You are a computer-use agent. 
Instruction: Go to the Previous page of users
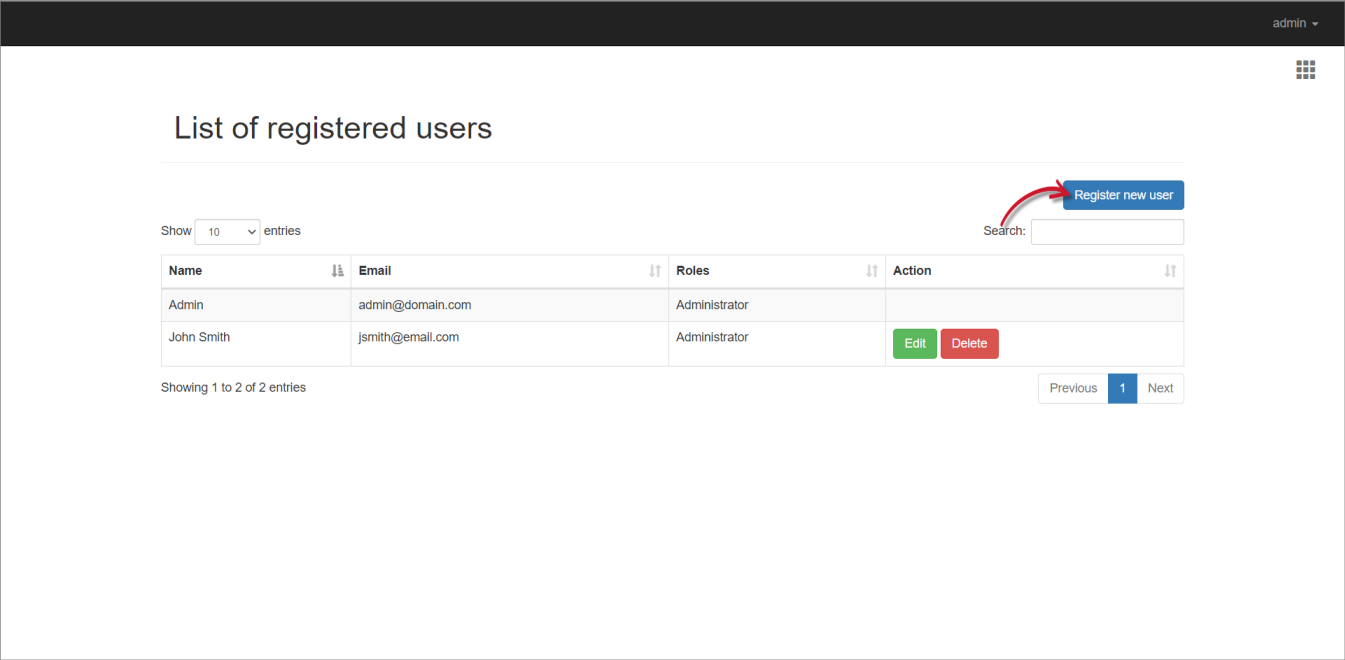tap(1072, 388)
